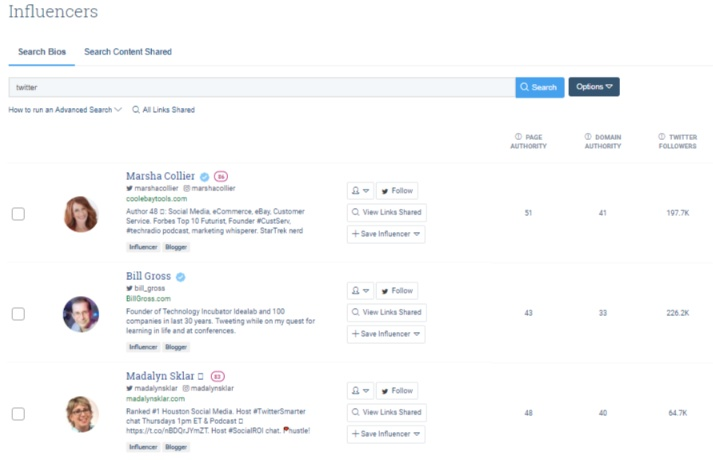Follow Madalyn Sklar on Twitter
This screenshot has width=713, height=460.
pos(397,391)
